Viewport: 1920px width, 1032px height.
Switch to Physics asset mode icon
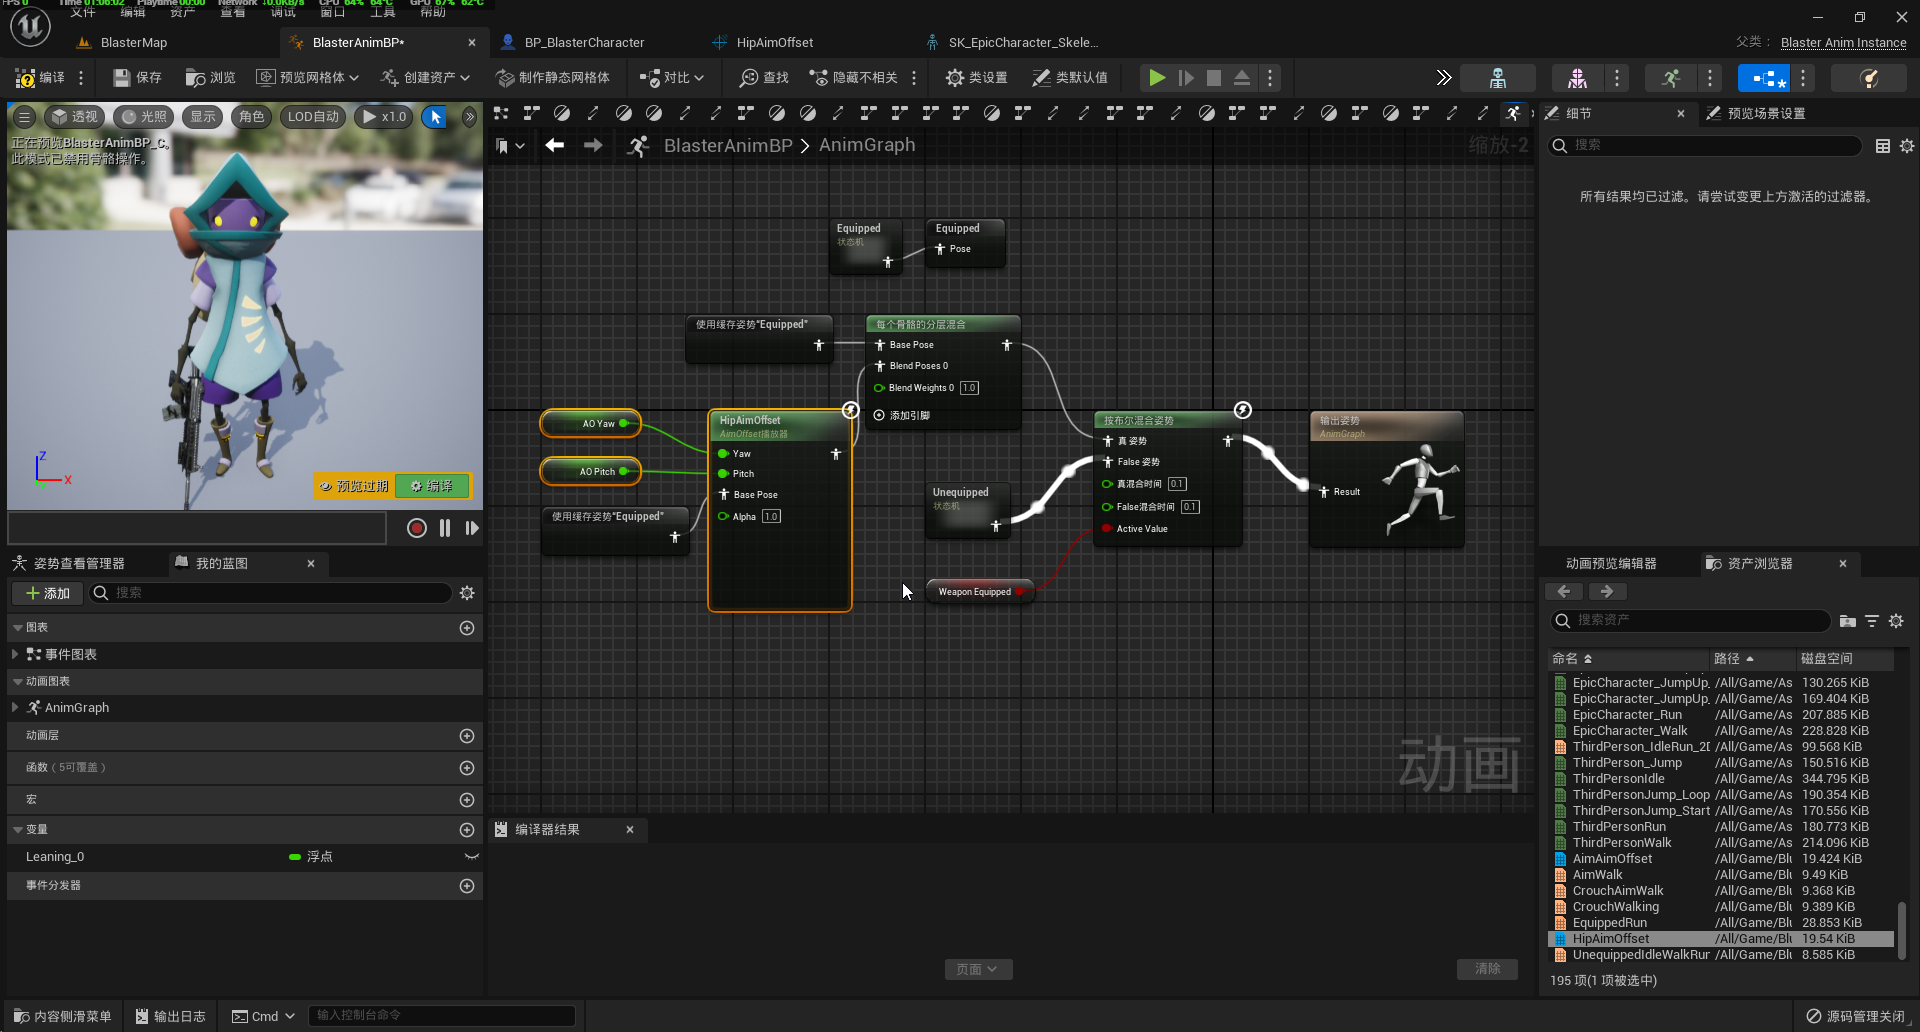pyautogui.click(x=1868, y=78)
